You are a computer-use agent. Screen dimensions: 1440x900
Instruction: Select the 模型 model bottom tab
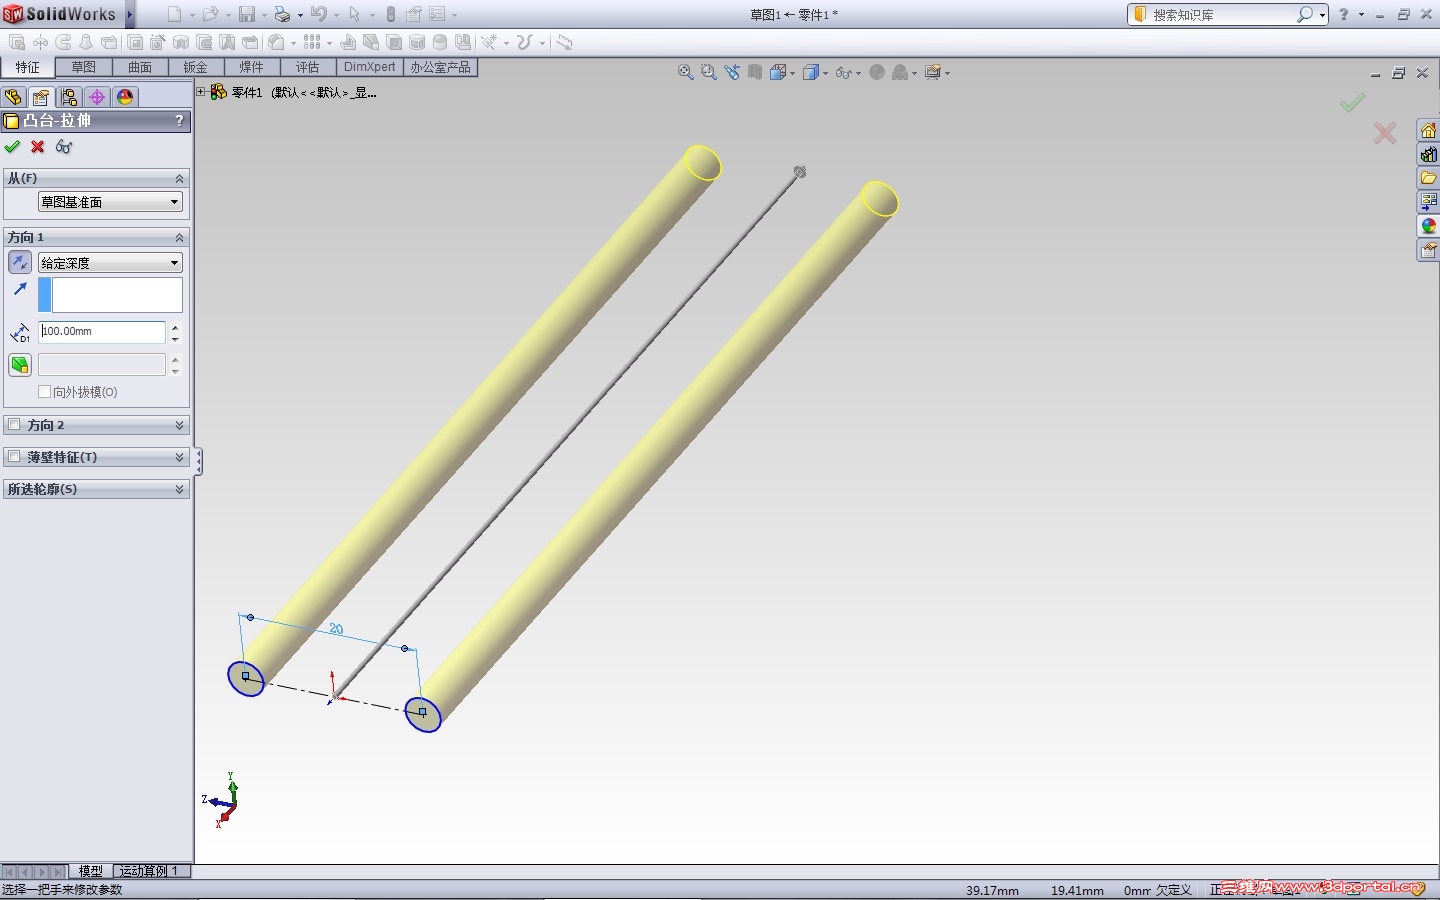91,871
